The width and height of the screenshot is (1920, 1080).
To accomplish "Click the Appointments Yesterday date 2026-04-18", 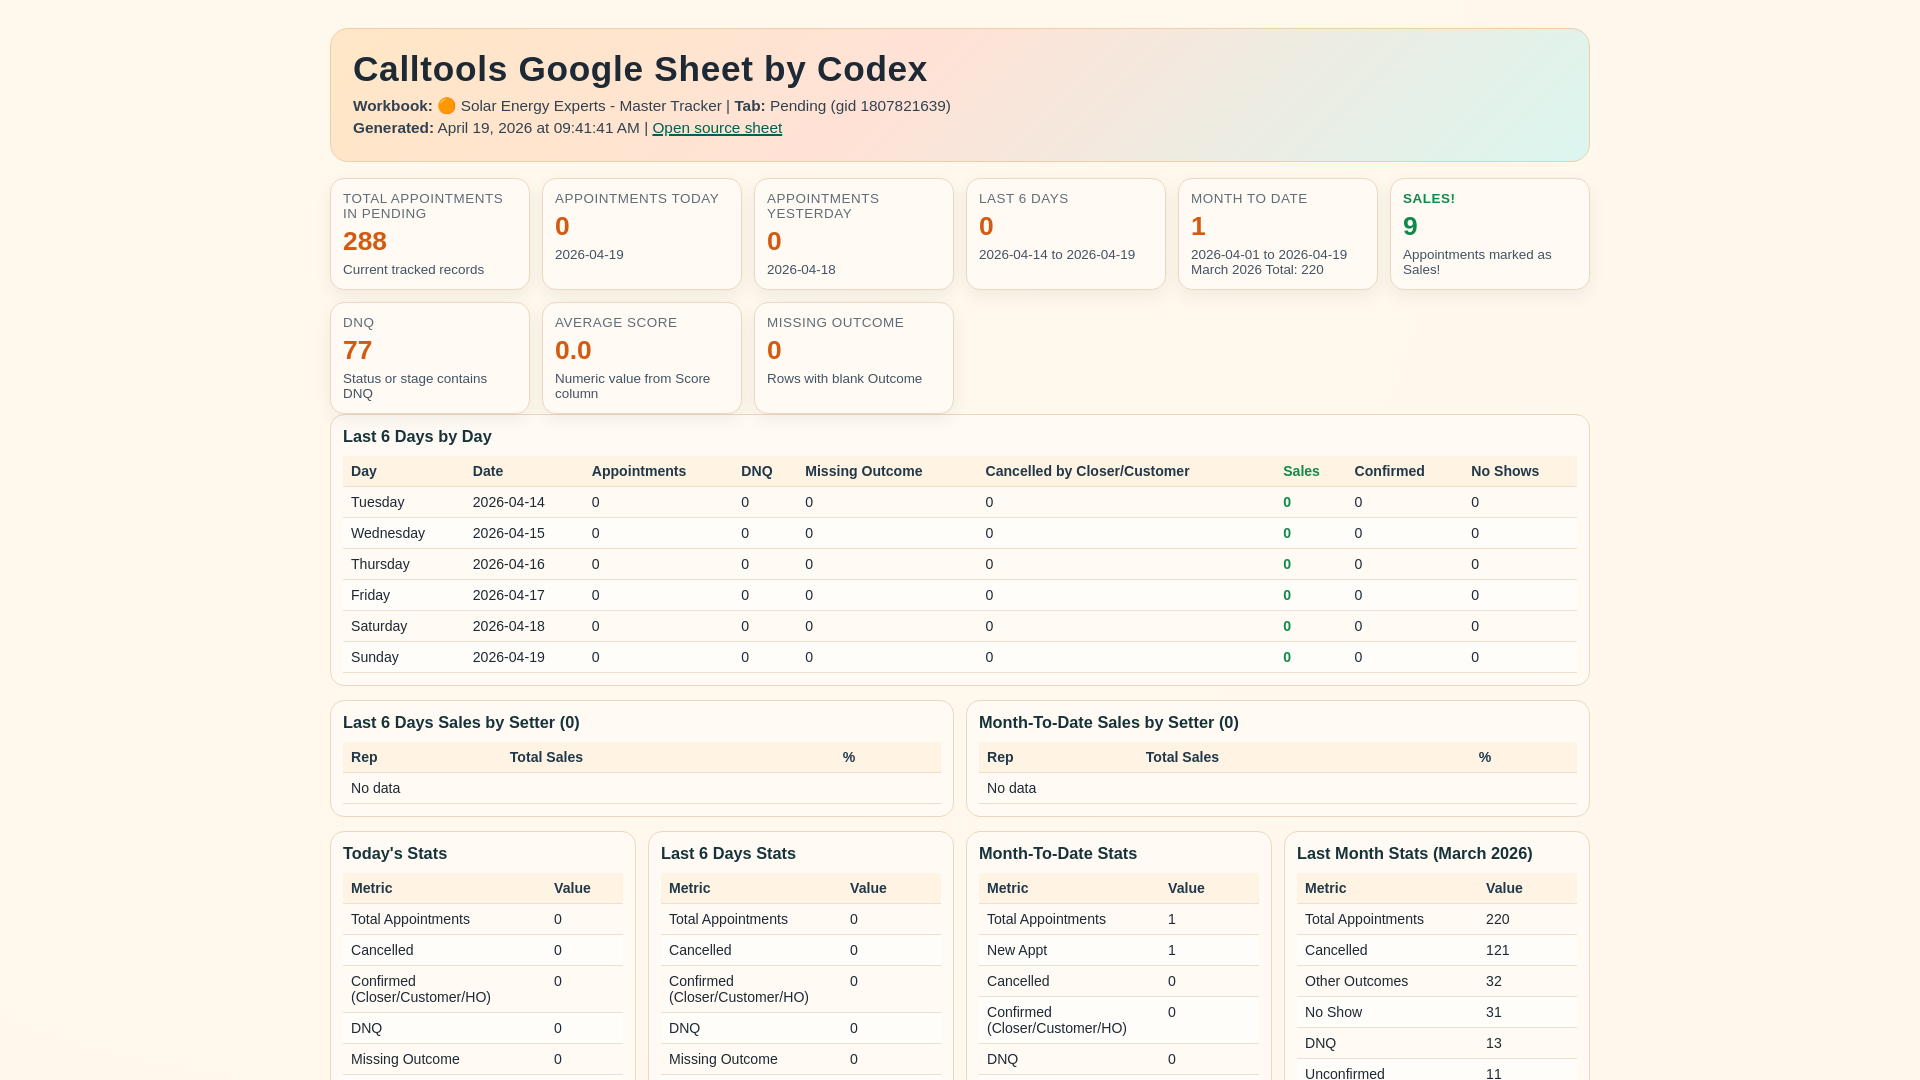I will [x=801, y=270].
